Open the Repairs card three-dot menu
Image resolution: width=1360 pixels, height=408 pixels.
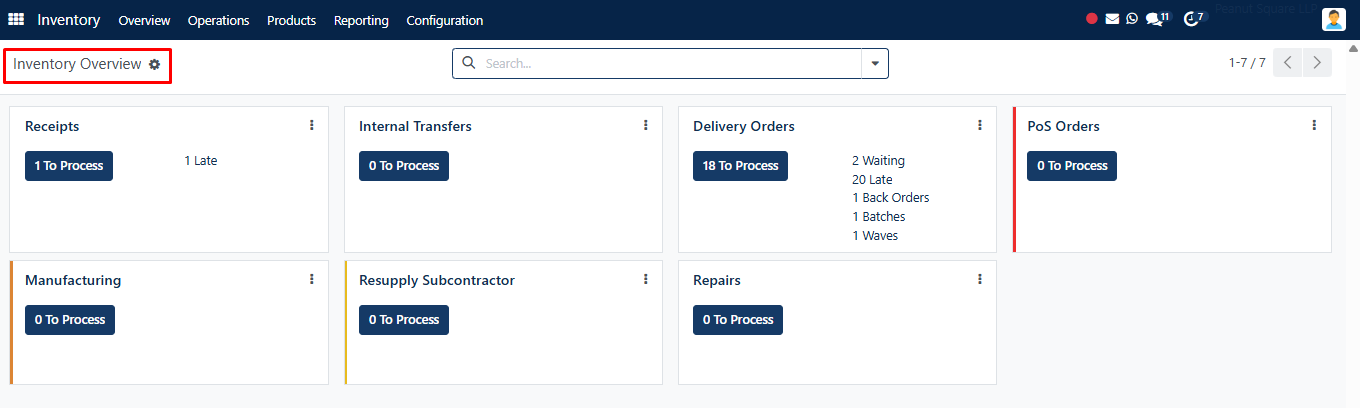[x=980, y=279]
